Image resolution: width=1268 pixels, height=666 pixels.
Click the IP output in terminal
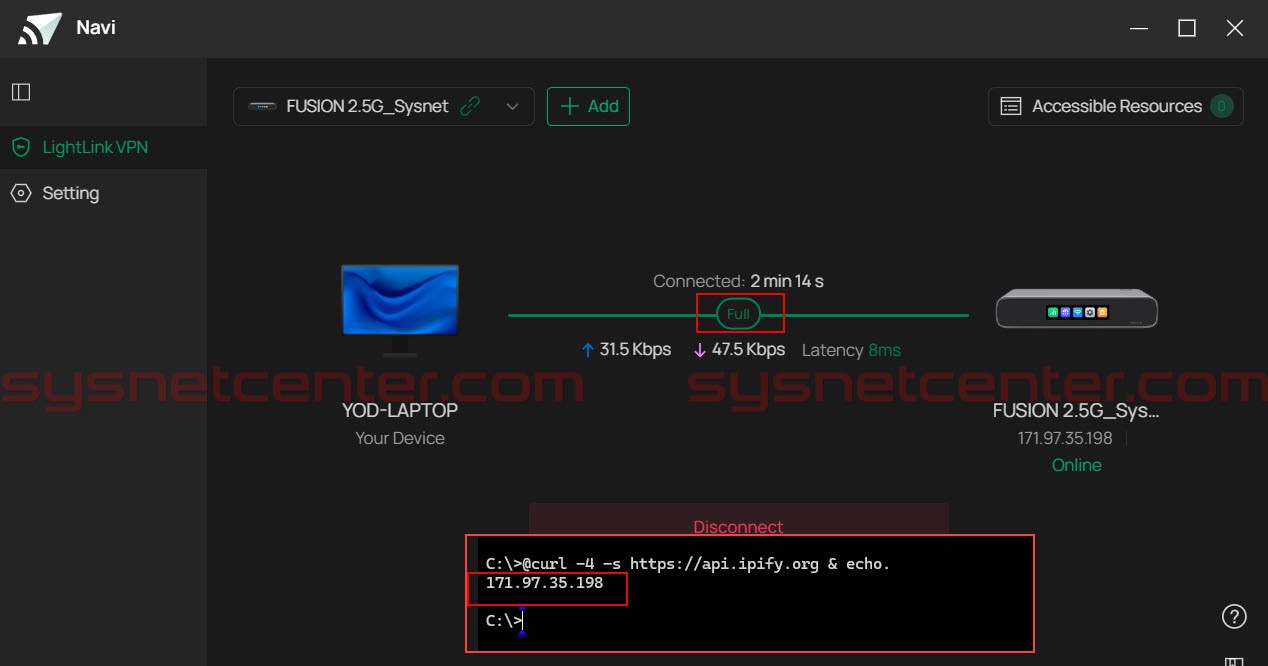pyautogui.click(x=545, y=583)
